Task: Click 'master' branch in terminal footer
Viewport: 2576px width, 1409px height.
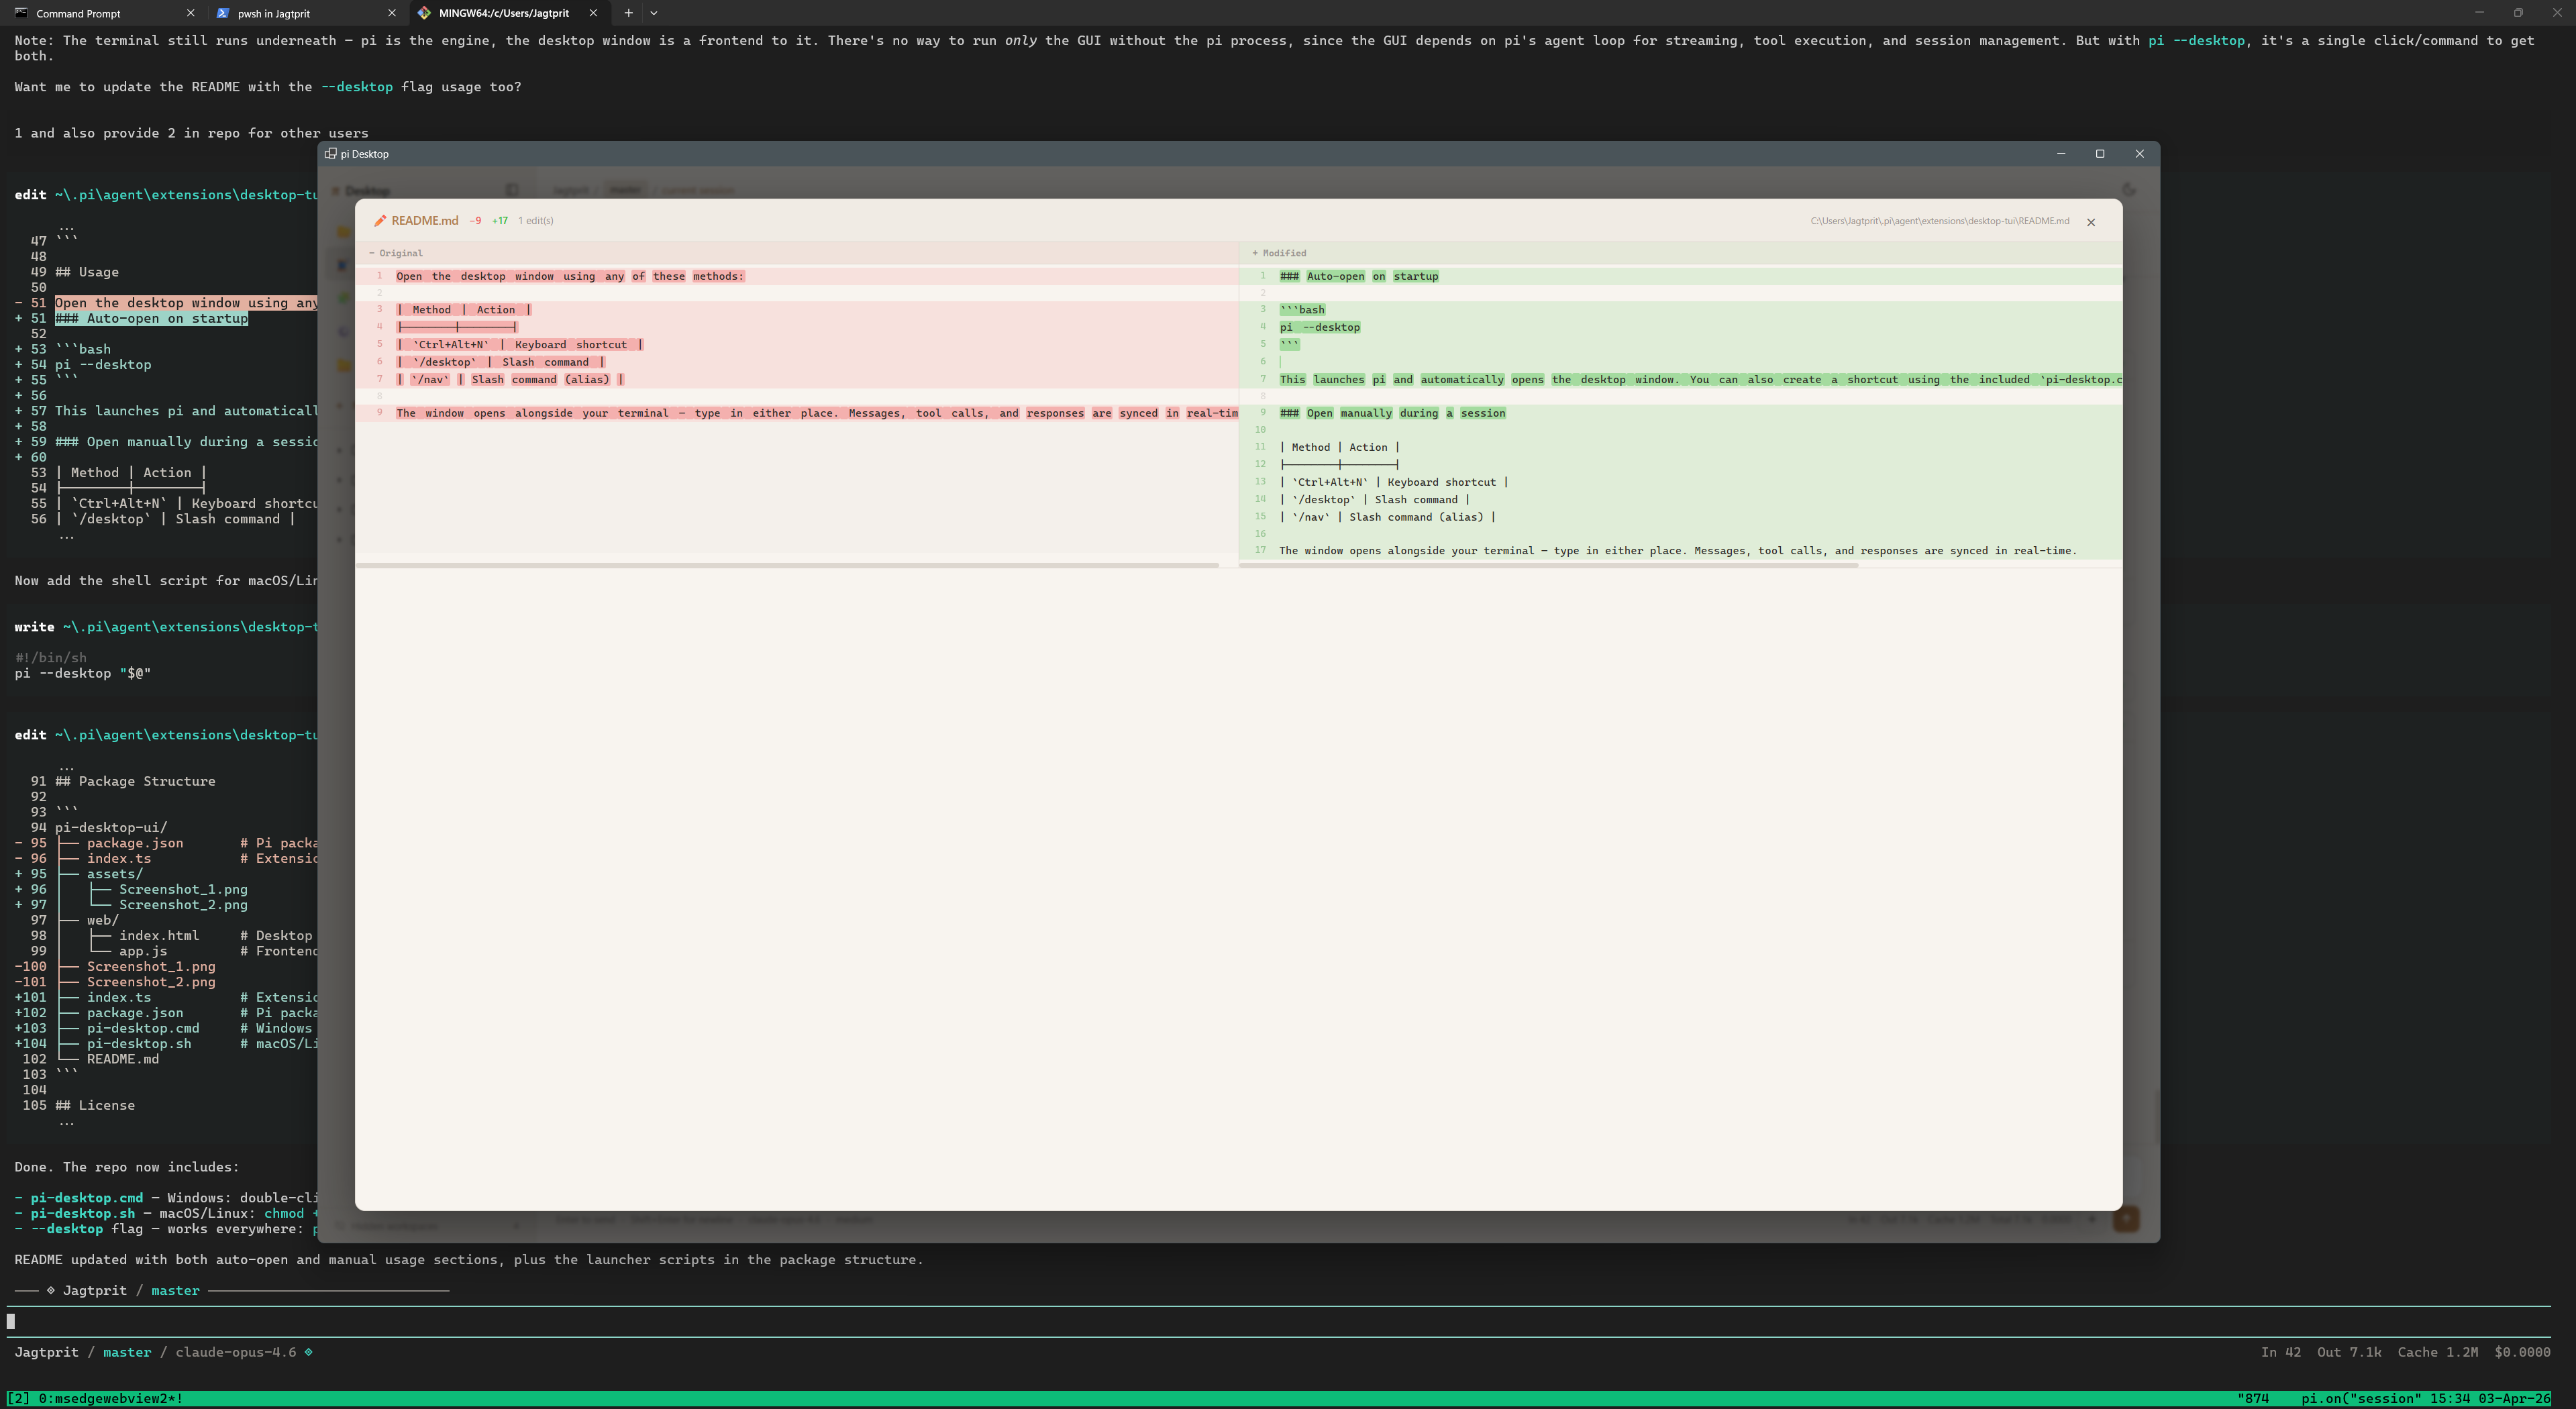Action: [127, 1352]
